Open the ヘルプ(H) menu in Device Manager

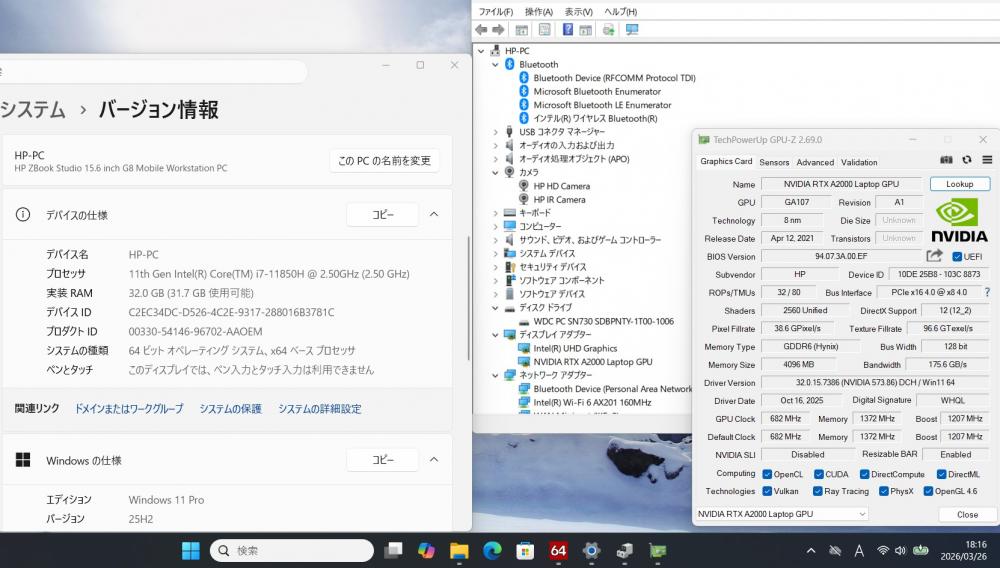tap(621, 11)
